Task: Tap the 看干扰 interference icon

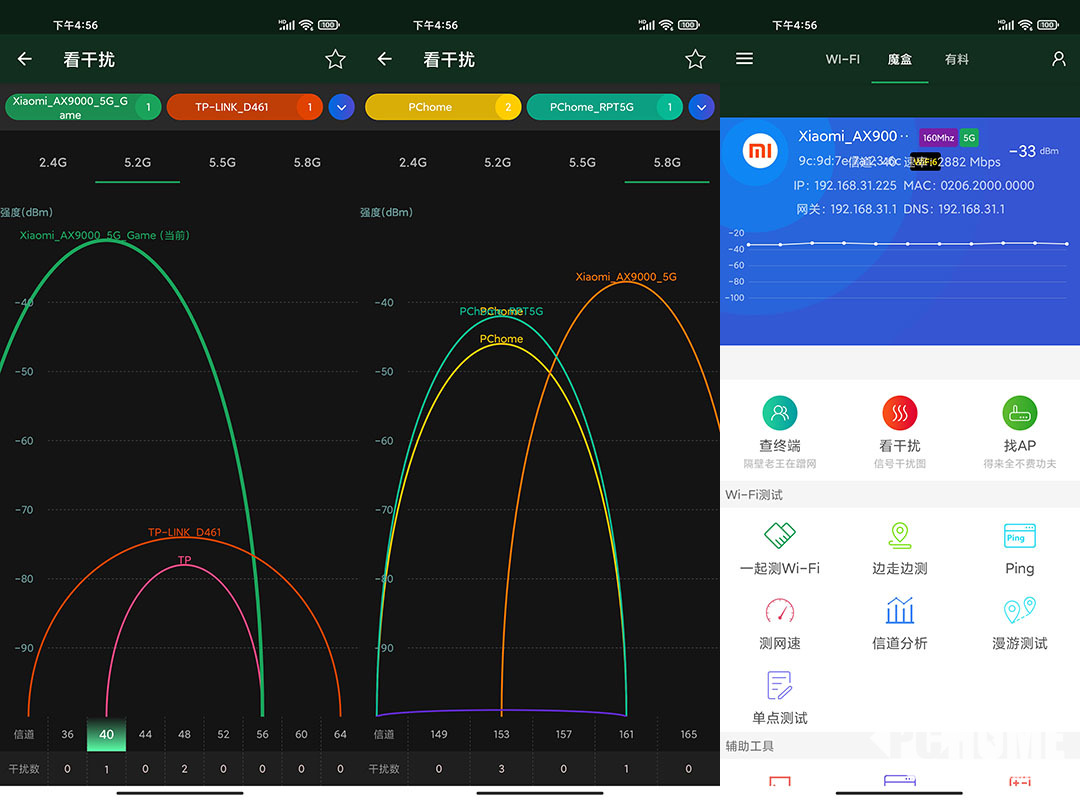Action: point(899,413)
